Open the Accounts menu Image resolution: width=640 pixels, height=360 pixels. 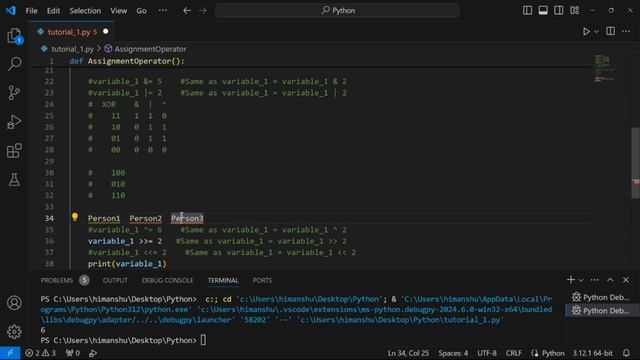pyautogui.click(x=14, y=303)
